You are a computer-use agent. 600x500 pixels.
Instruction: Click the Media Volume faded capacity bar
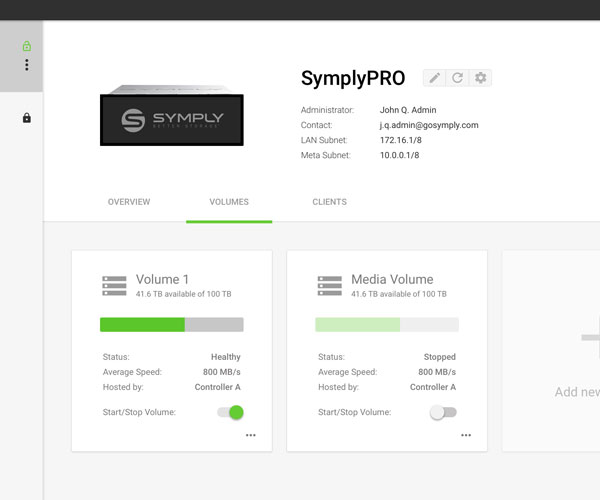click(387, 325)
